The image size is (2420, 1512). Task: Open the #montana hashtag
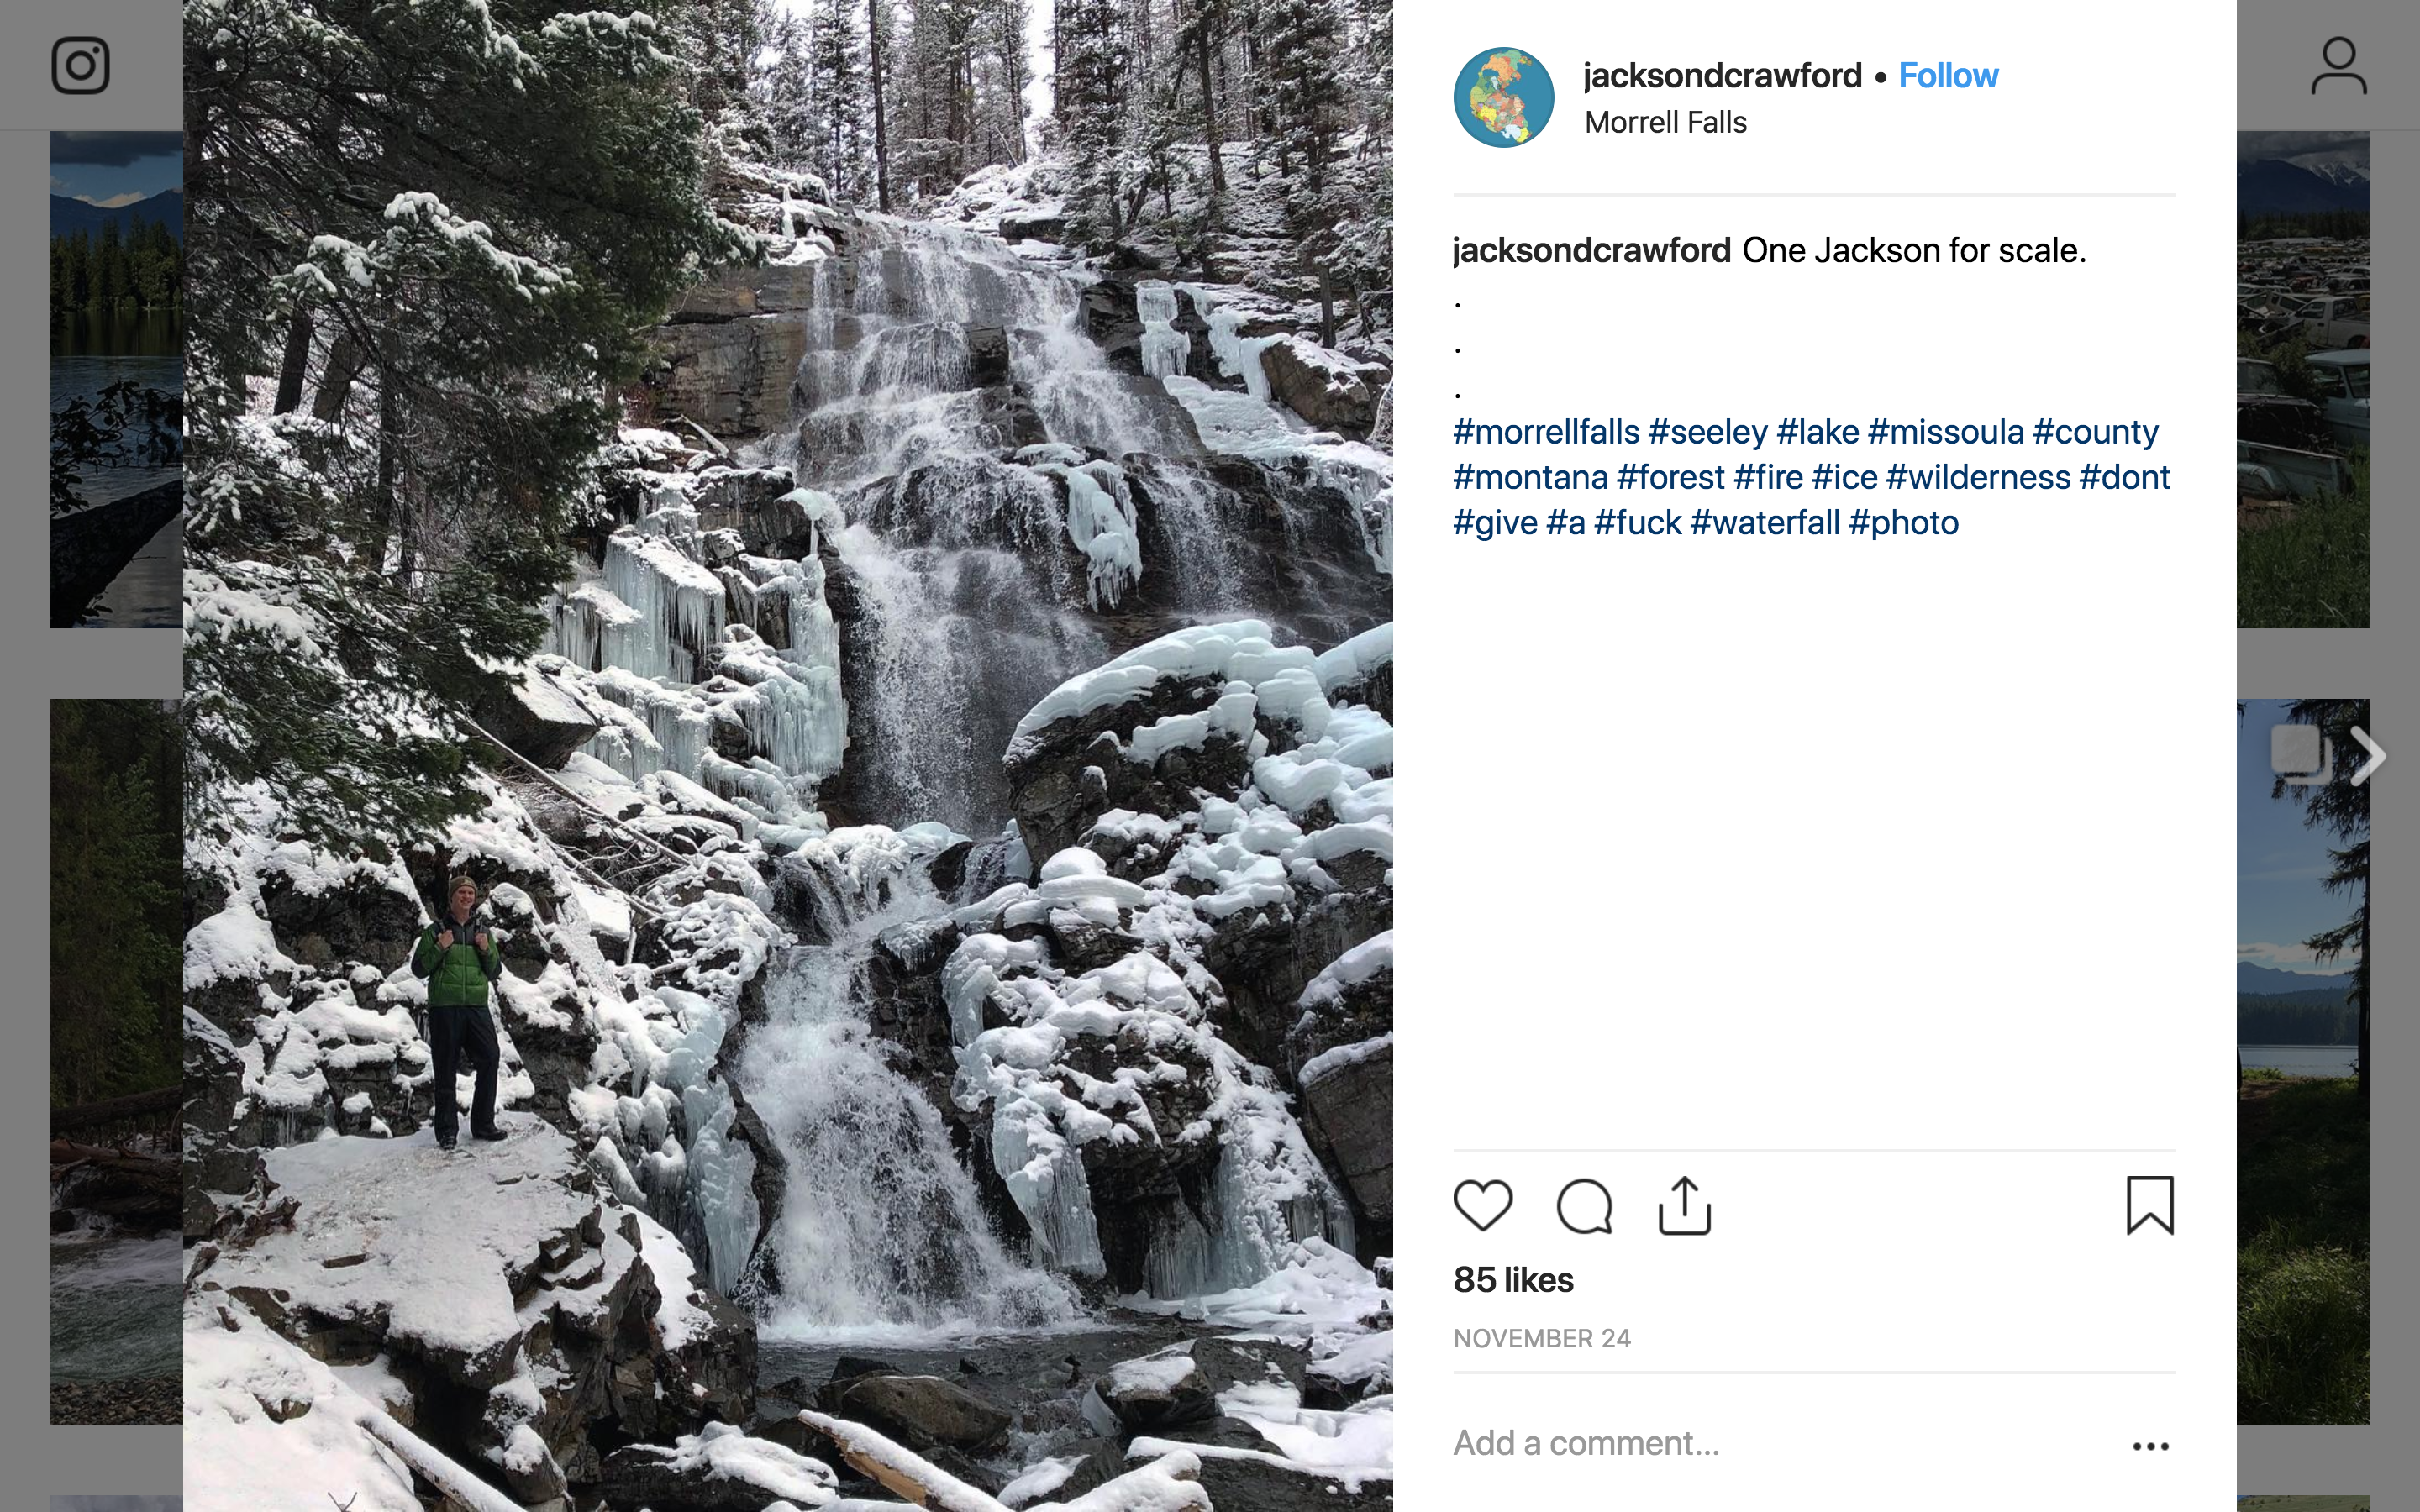pos(1530,478)
